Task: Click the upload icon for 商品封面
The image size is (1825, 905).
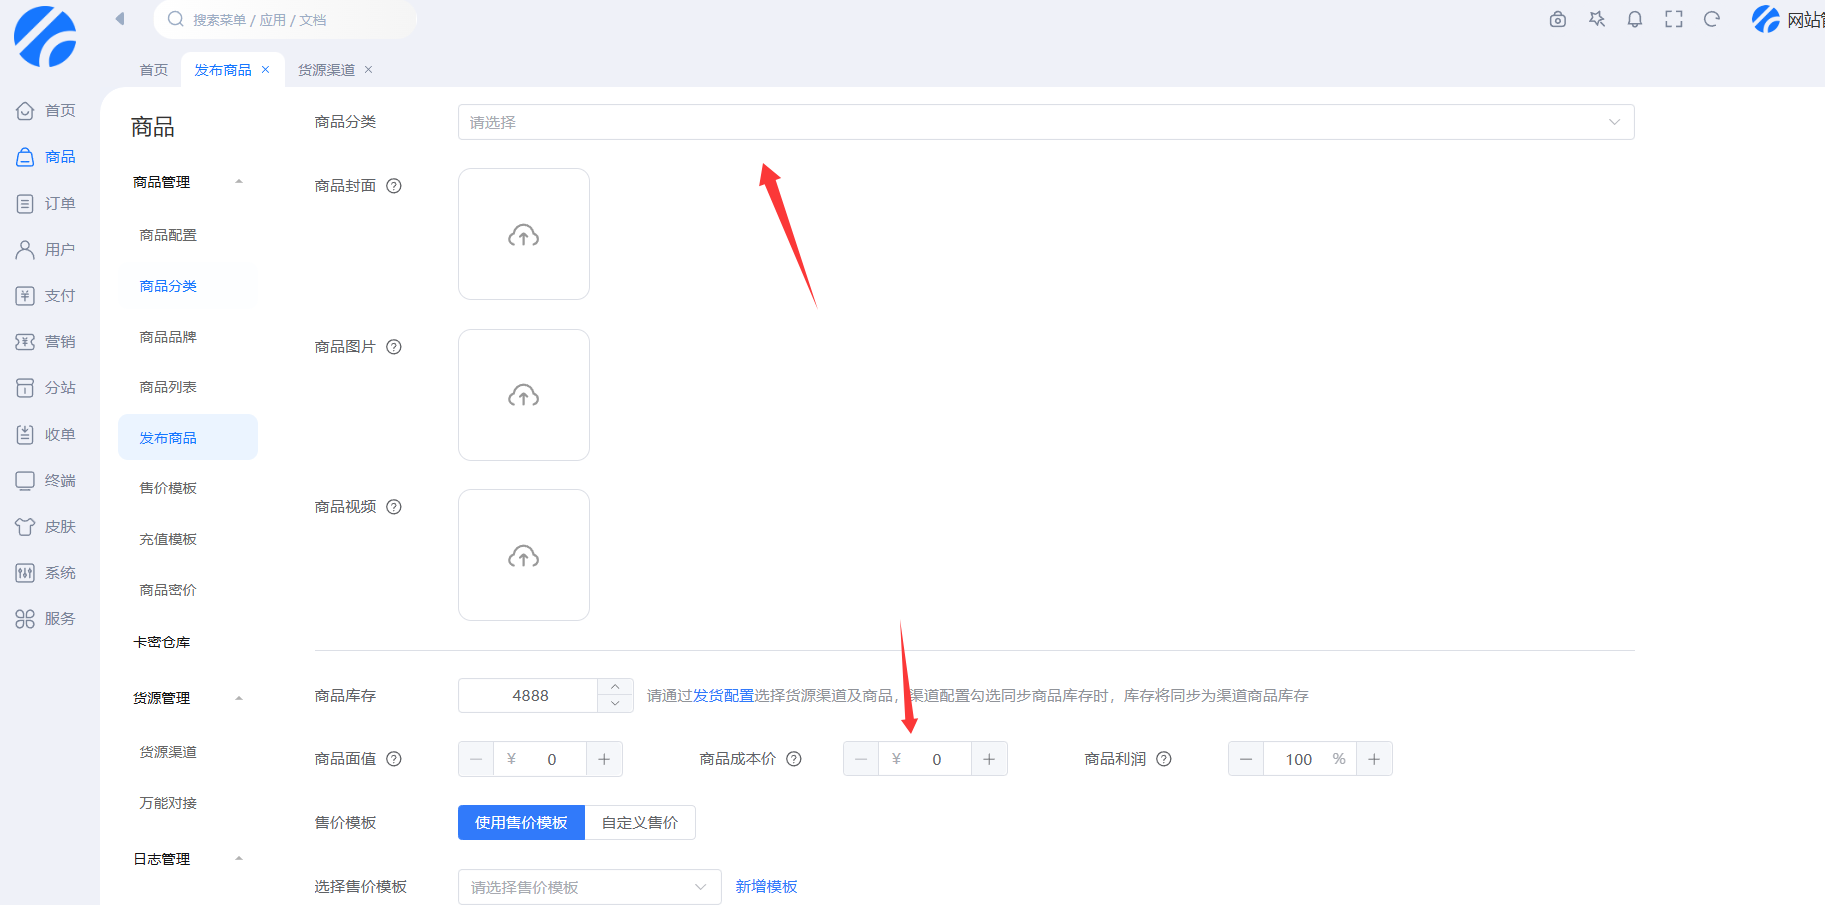Action: [x=523, y=235]
